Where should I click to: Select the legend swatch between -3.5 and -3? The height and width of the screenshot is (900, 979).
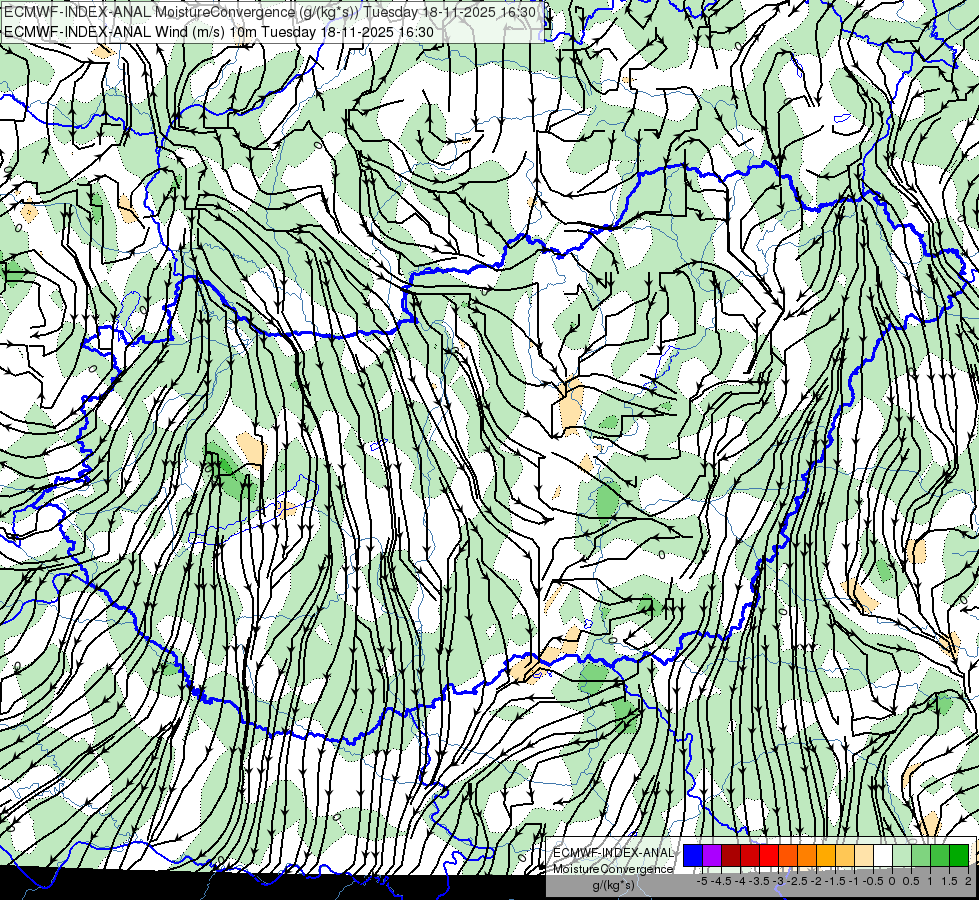tap(769, 855)
